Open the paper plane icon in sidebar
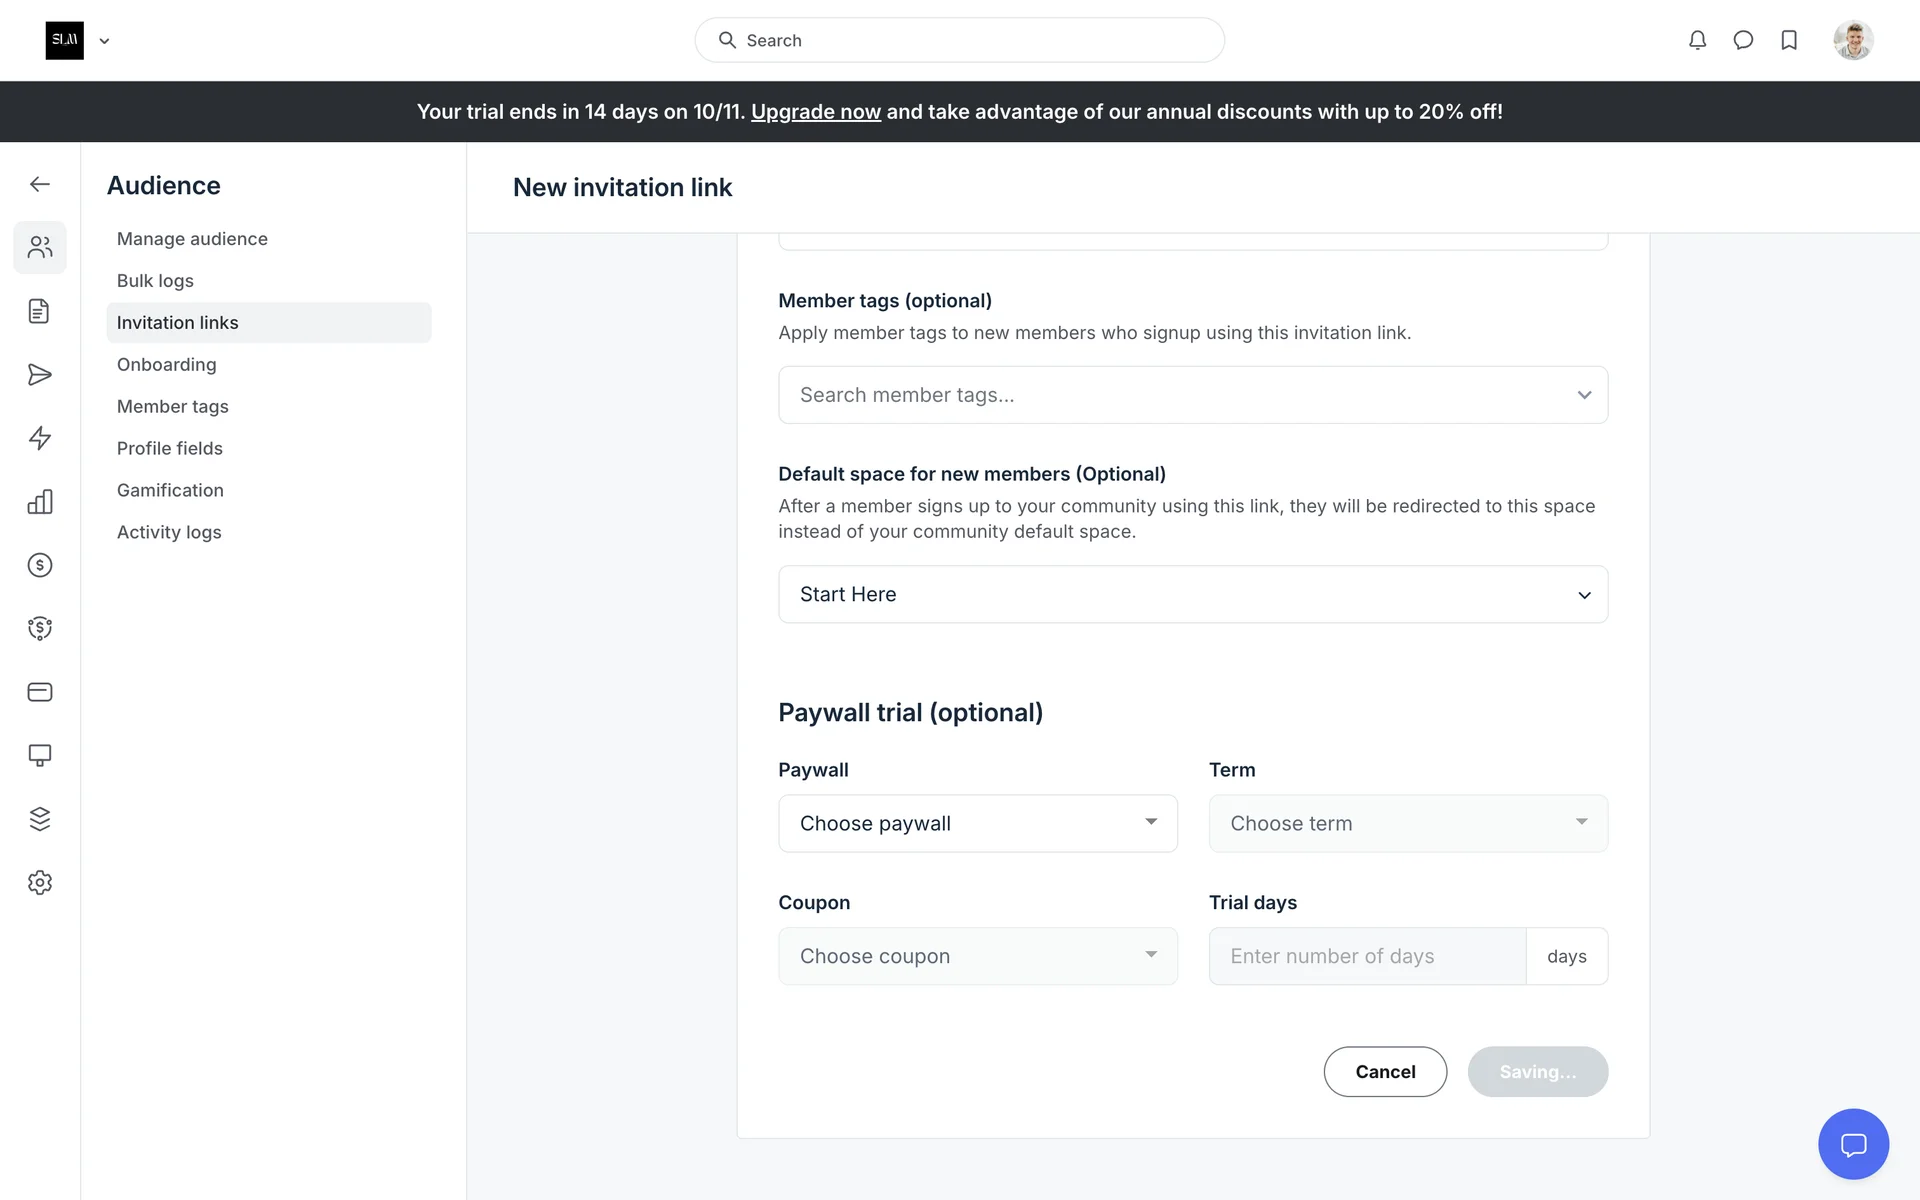Viewport: 1920px width, 1200px height. [x=40, y=375]
